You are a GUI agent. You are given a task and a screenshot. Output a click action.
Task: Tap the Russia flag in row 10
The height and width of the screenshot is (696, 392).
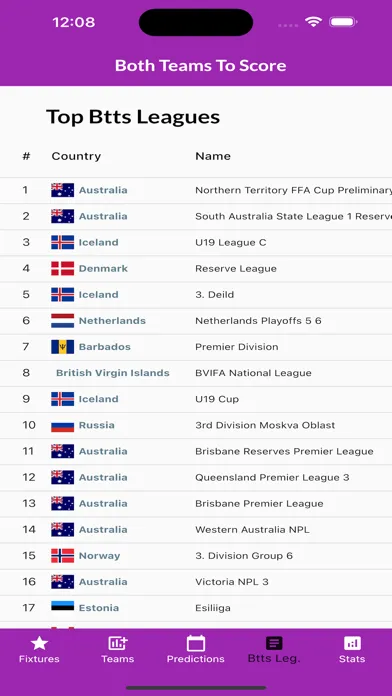point(63,425)
